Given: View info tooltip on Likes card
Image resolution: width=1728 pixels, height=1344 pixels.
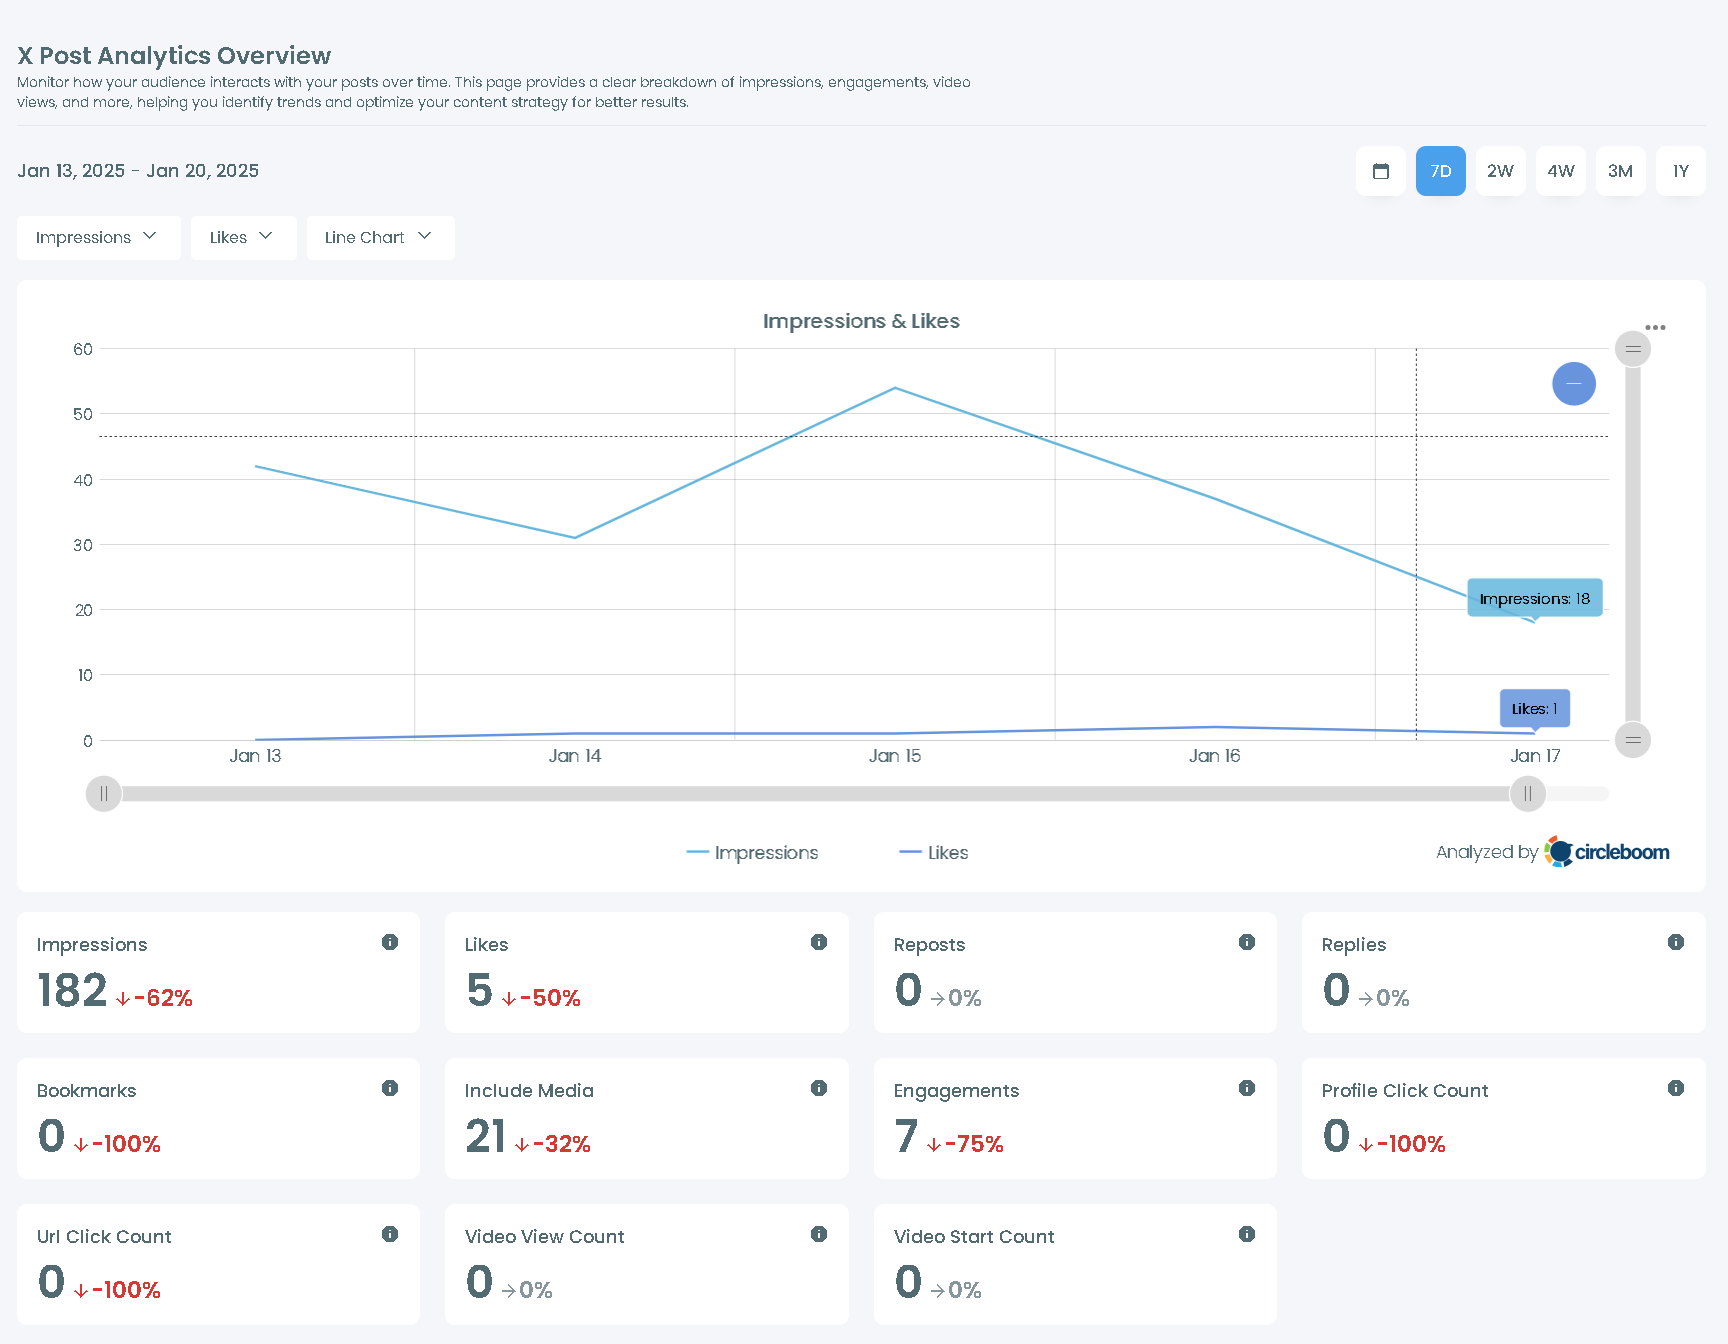Looking at the screenshot, I should point(818,941).
